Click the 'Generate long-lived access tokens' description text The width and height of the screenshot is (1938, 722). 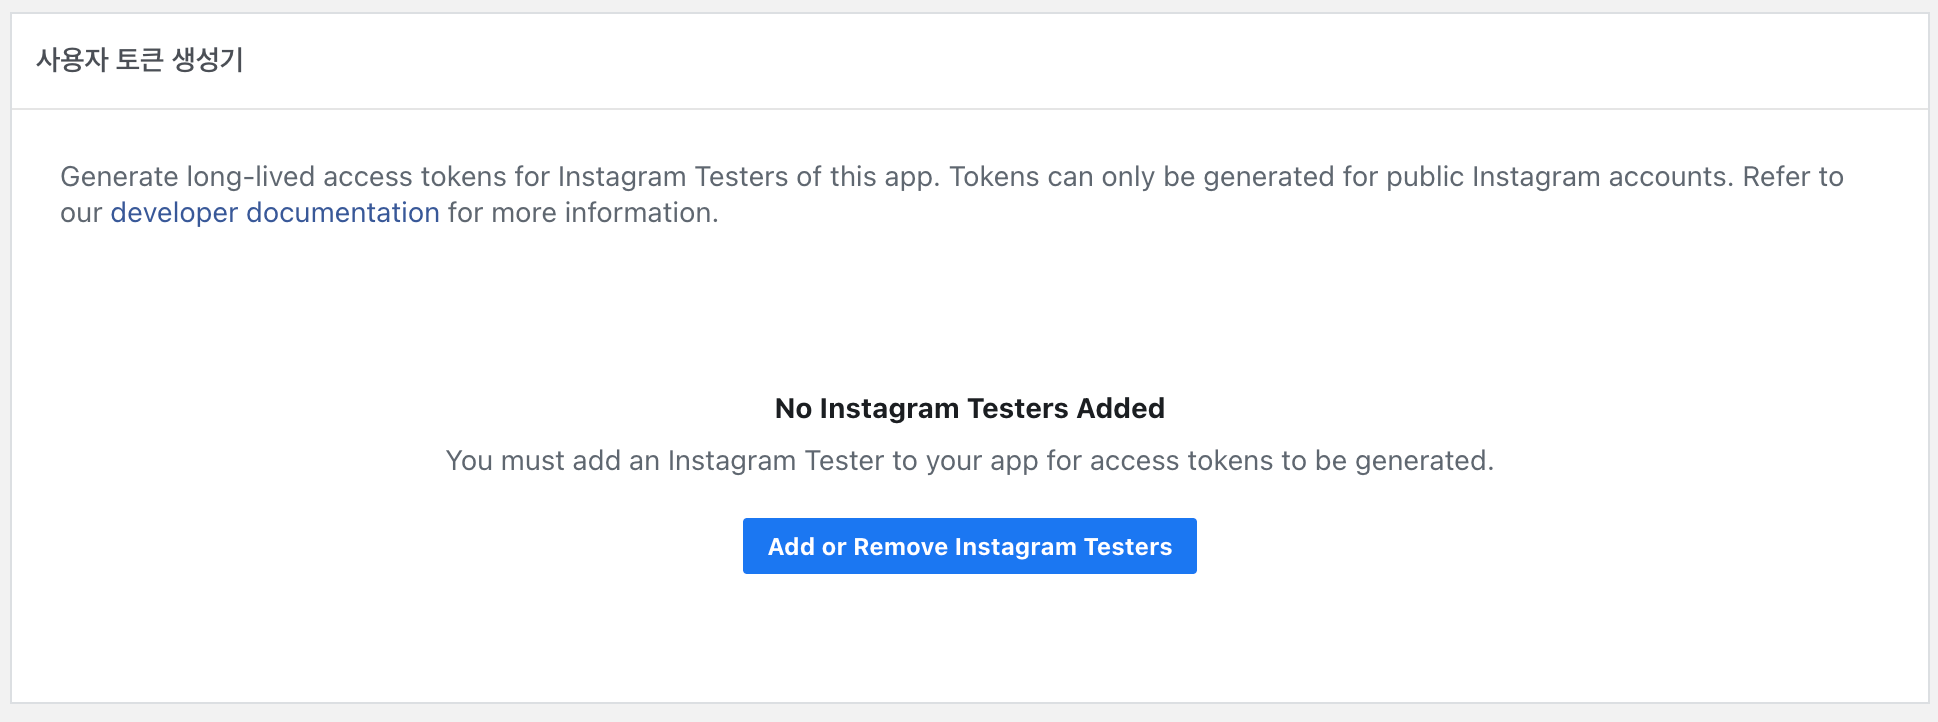tap(952, 194)
